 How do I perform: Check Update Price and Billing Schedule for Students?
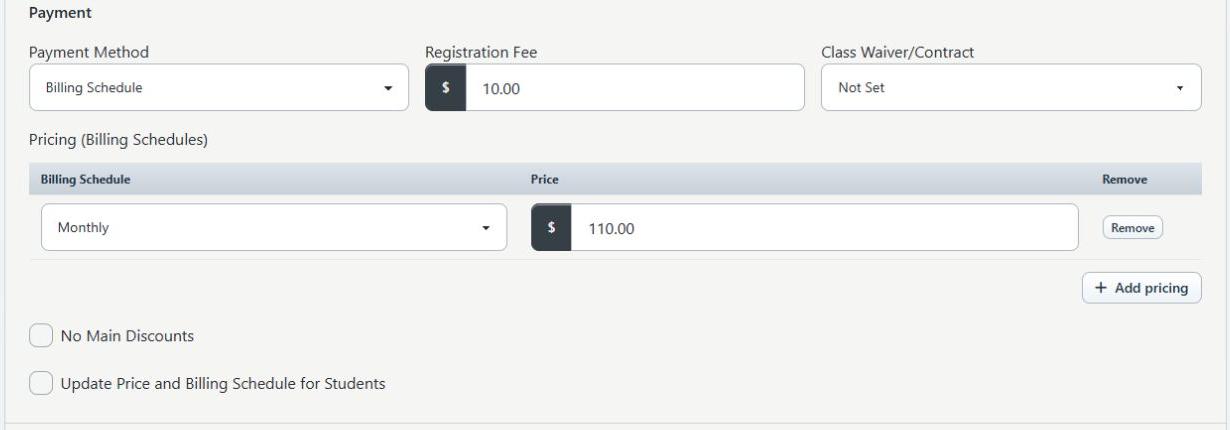tap(41, 383)
